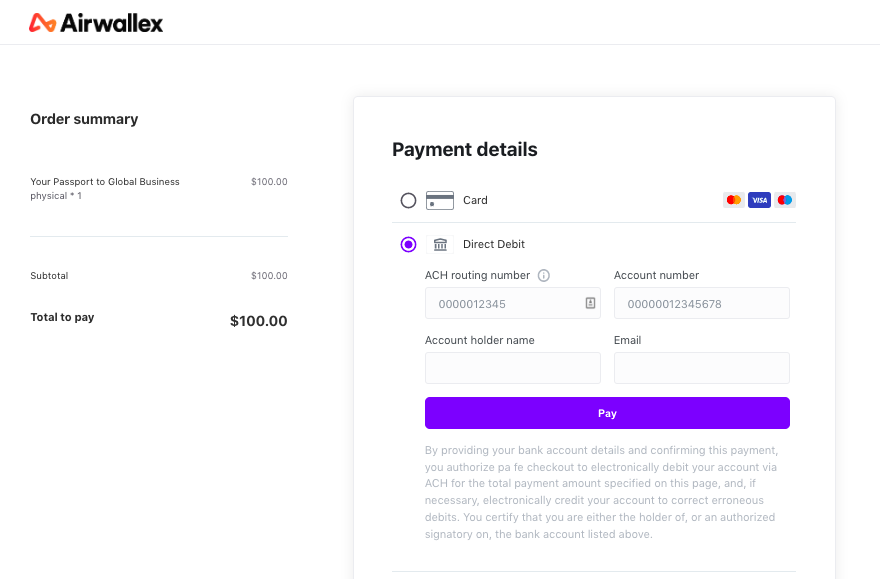Click the Payment details heading
The width and height of the screenshot is (880, 579).
coord(465,150)
